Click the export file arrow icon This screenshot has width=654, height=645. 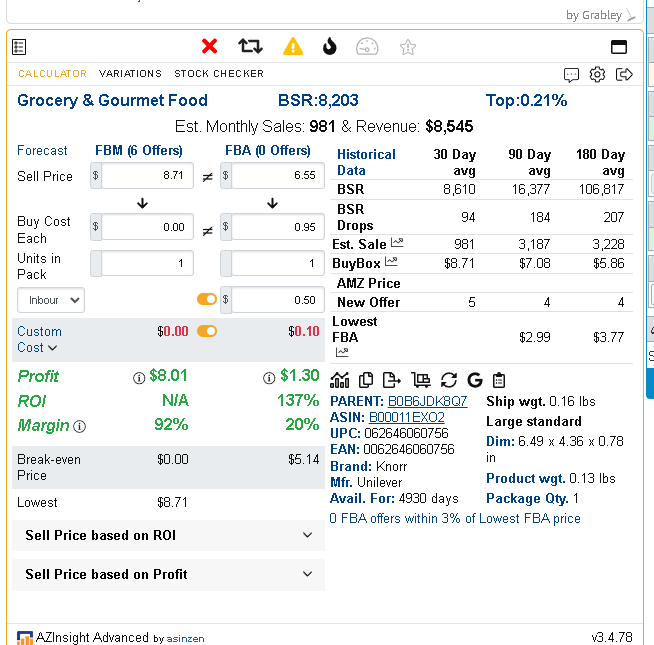[392, 380]
